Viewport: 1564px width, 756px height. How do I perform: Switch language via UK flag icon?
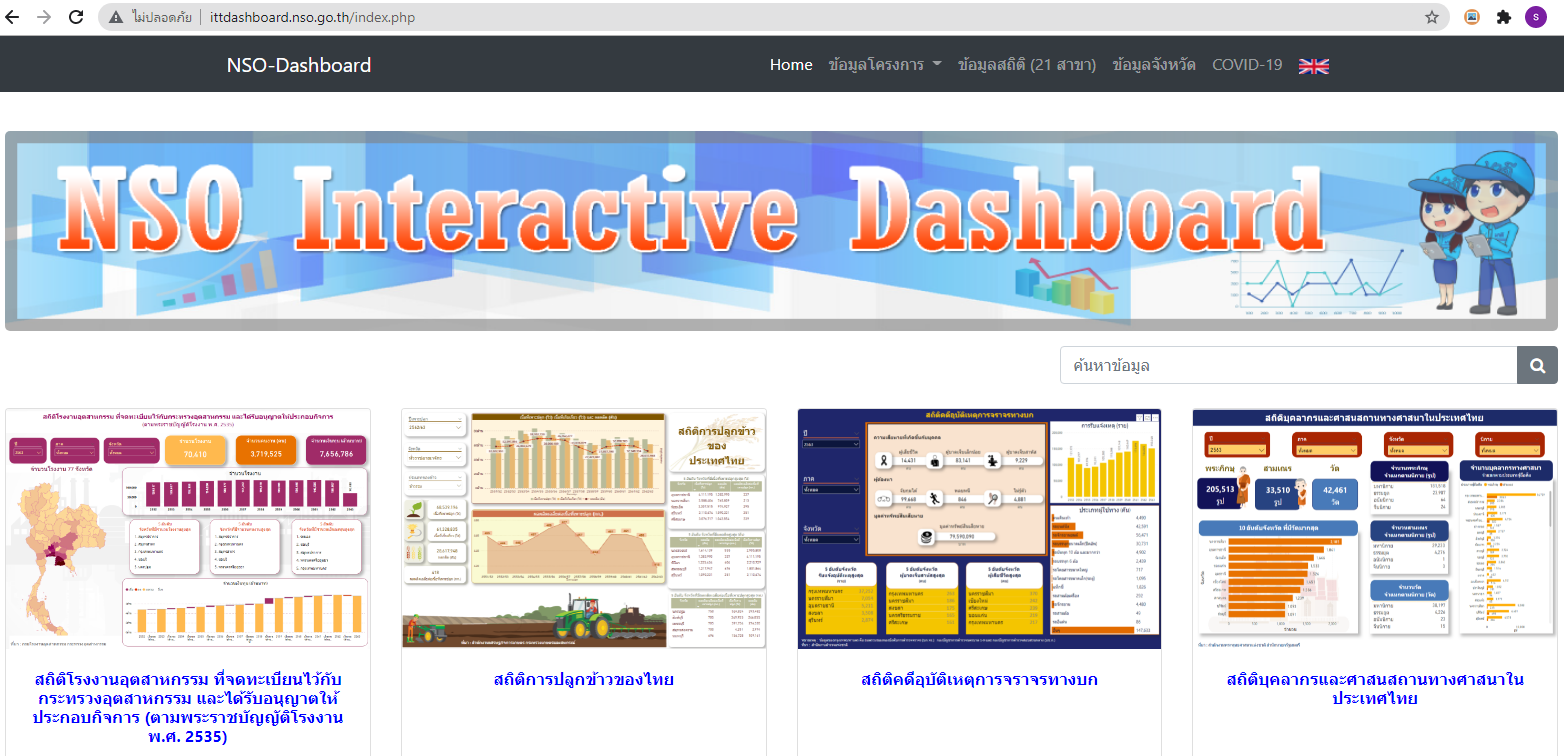pyautogui.click(x=1313, y=65)
